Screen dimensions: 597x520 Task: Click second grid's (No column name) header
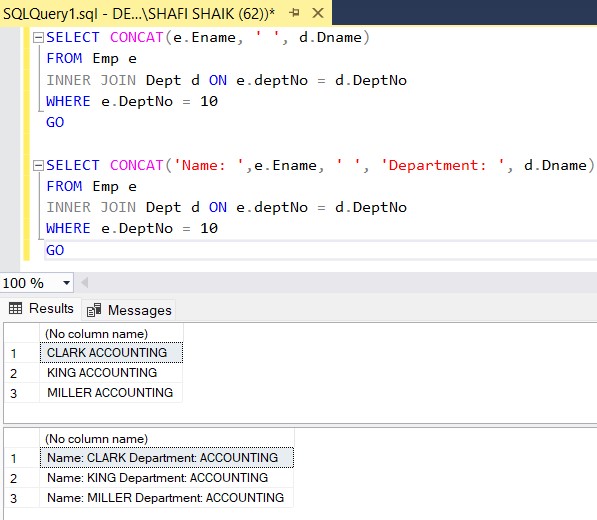(167, 439)
